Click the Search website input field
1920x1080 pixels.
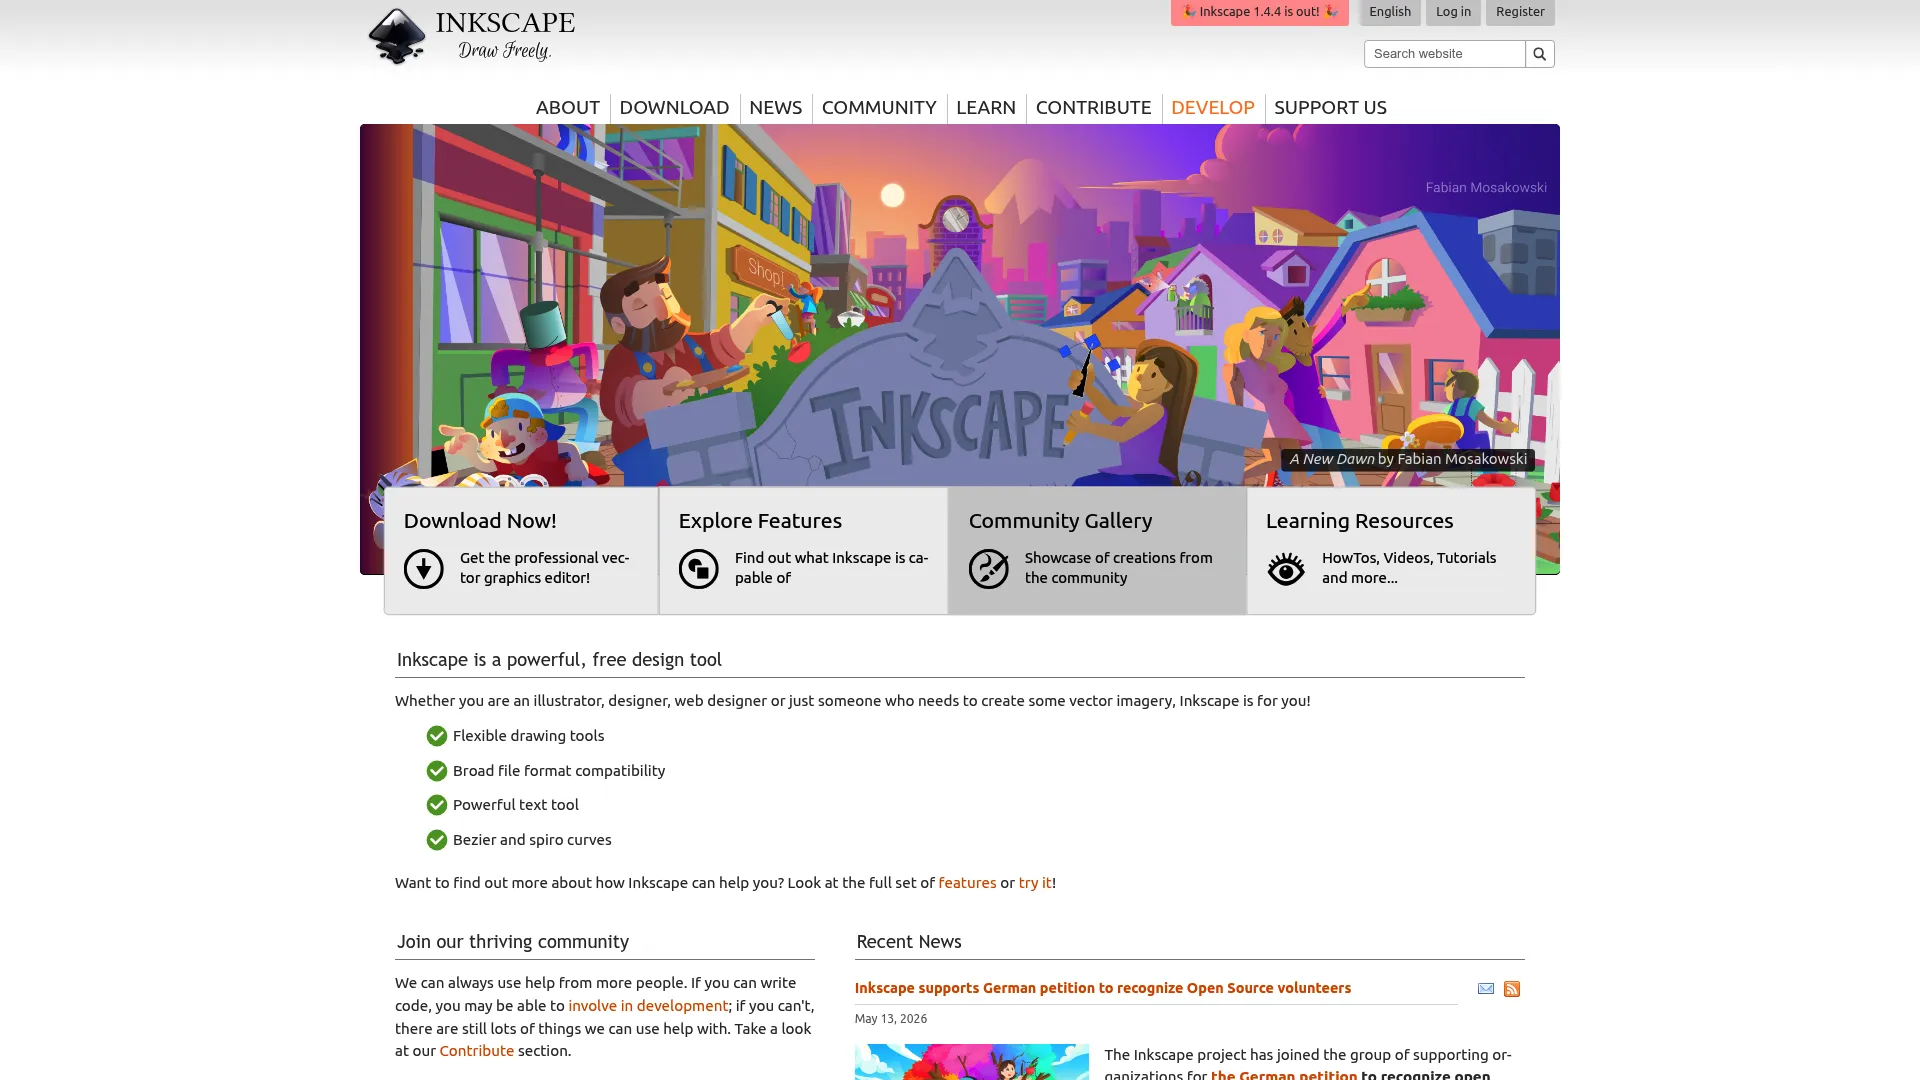[x=1444, y=54]
